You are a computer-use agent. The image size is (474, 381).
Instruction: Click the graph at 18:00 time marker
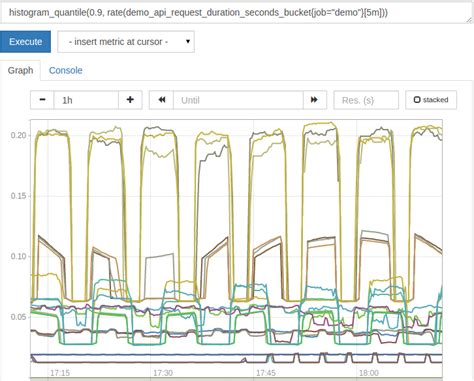(369, 373)
